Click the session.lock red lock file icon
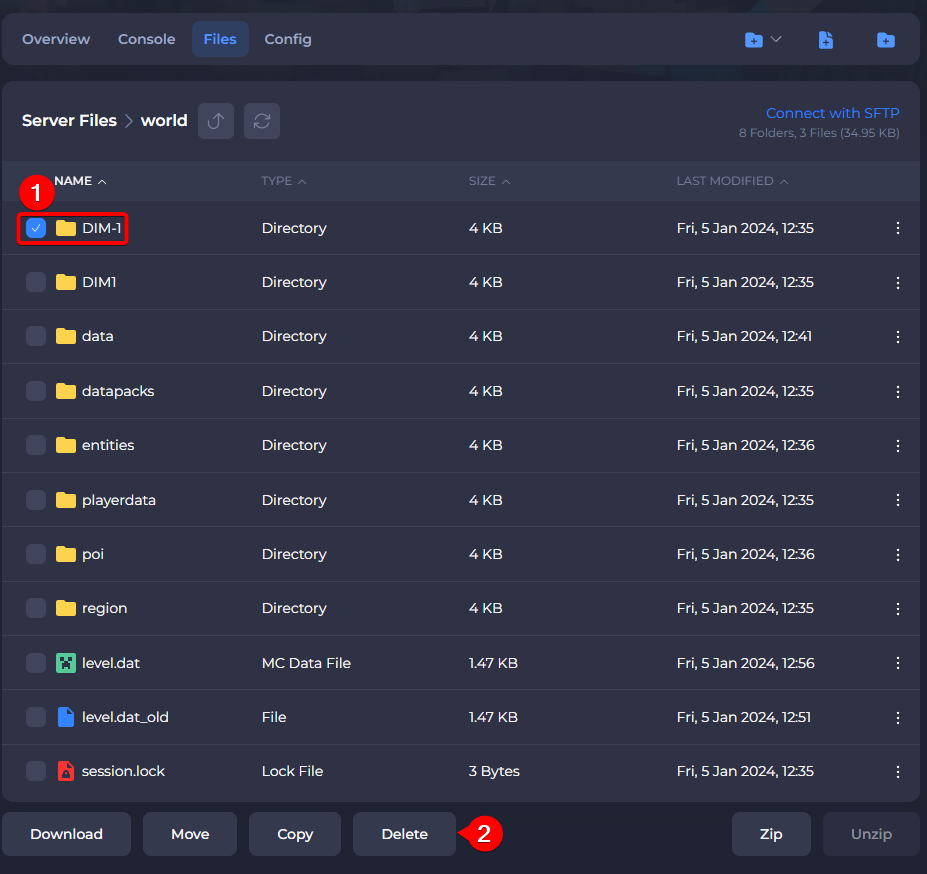This screenshot has height=874, width=927. point(66,771)
